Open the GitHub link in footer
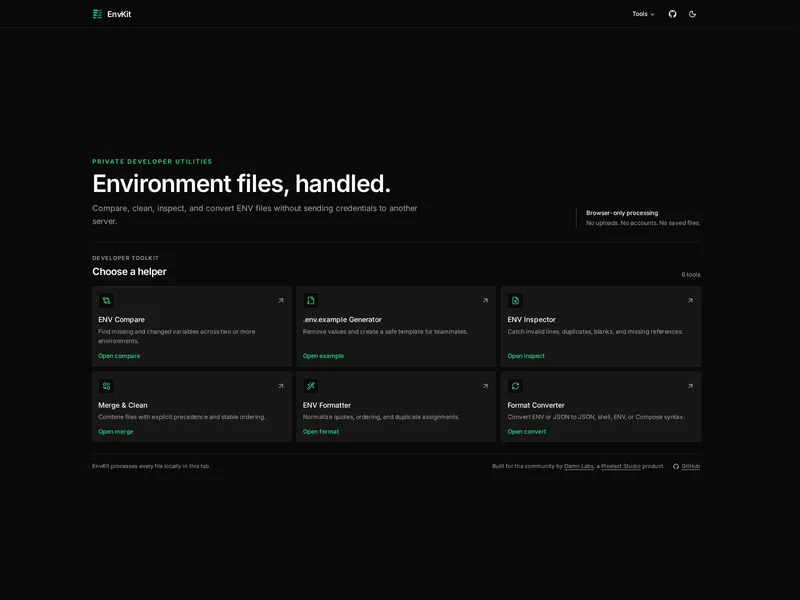The height and width of the screenshot is (600, 800). pos(691,466)
